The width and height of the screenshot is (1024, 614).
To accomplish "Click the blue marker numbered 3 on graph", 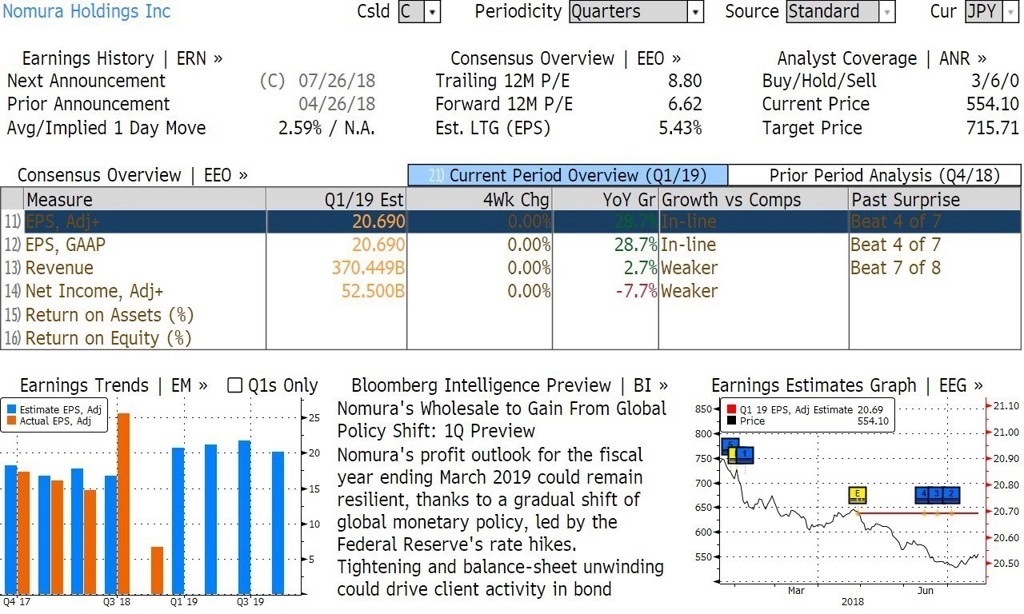I will 937,494.
